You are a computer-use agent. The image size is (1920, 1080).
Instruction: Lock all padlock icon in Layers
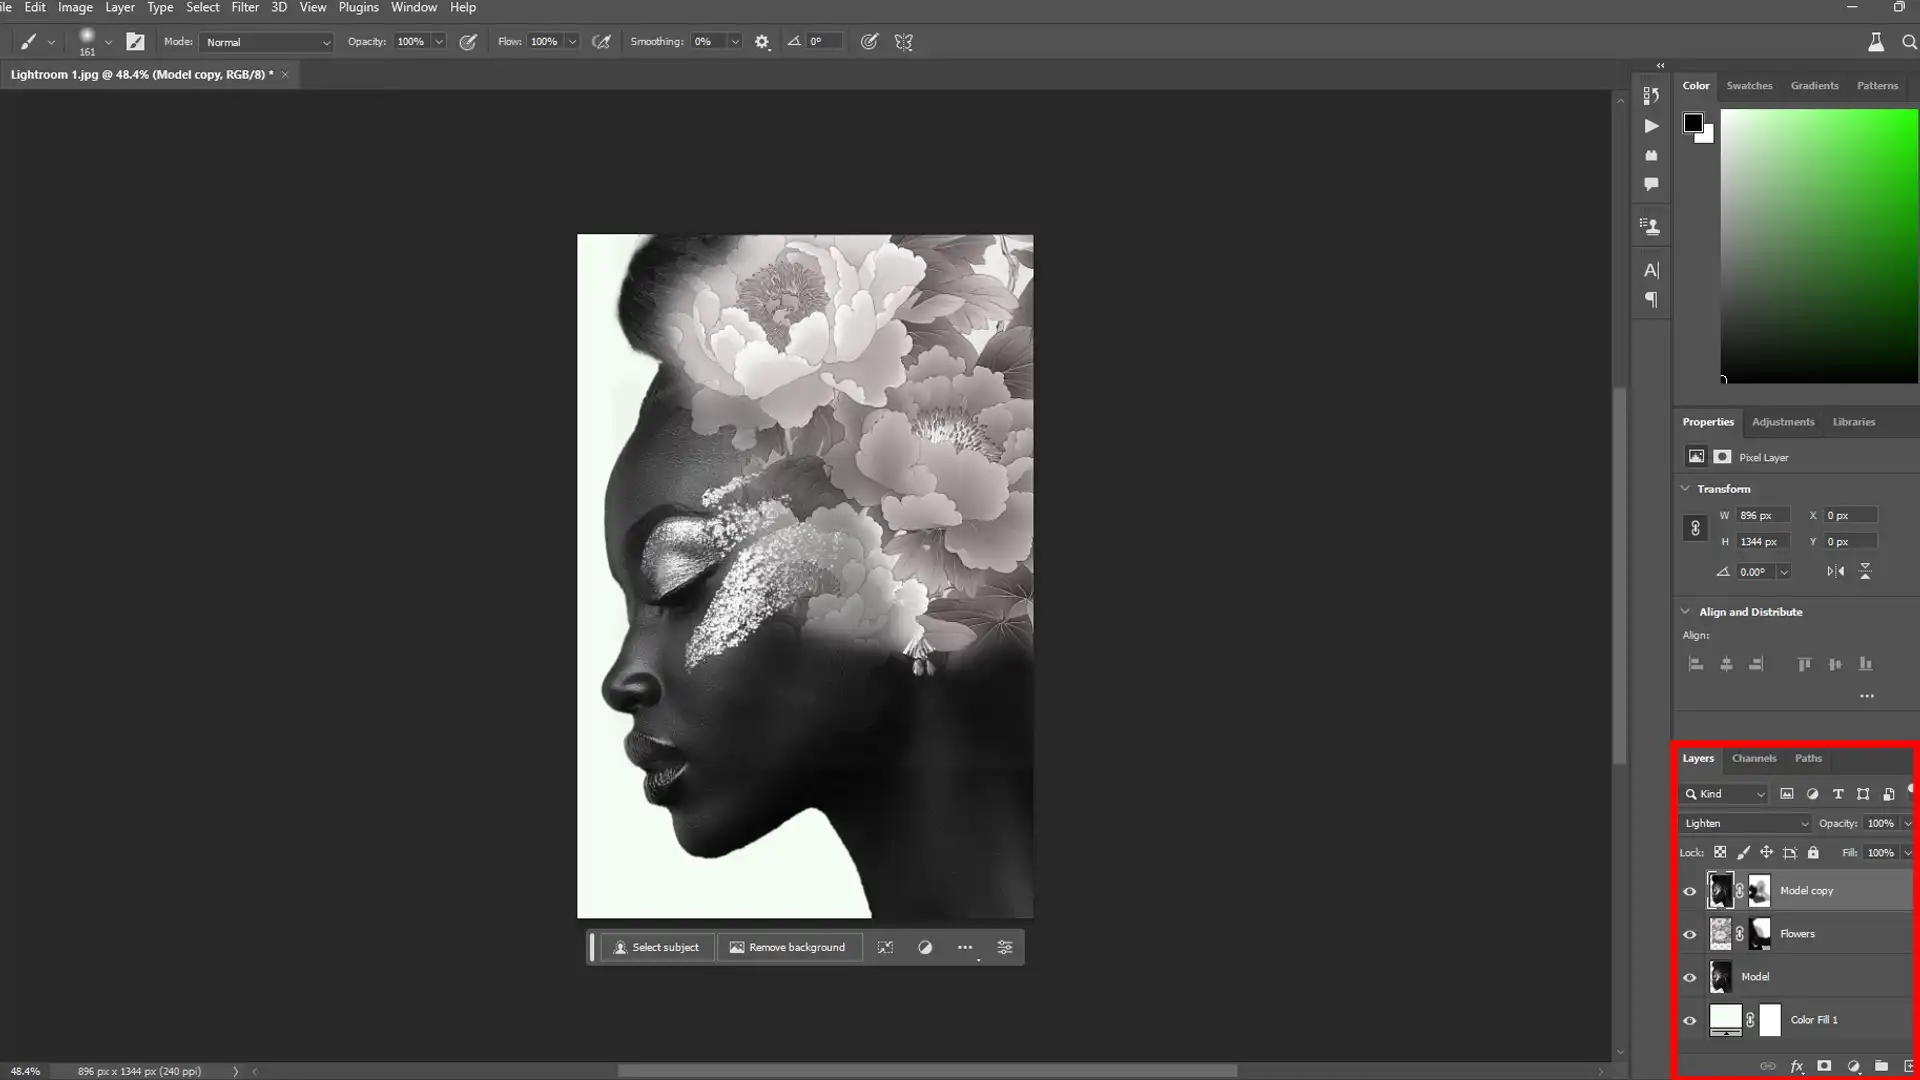(x=1813, y=853)
